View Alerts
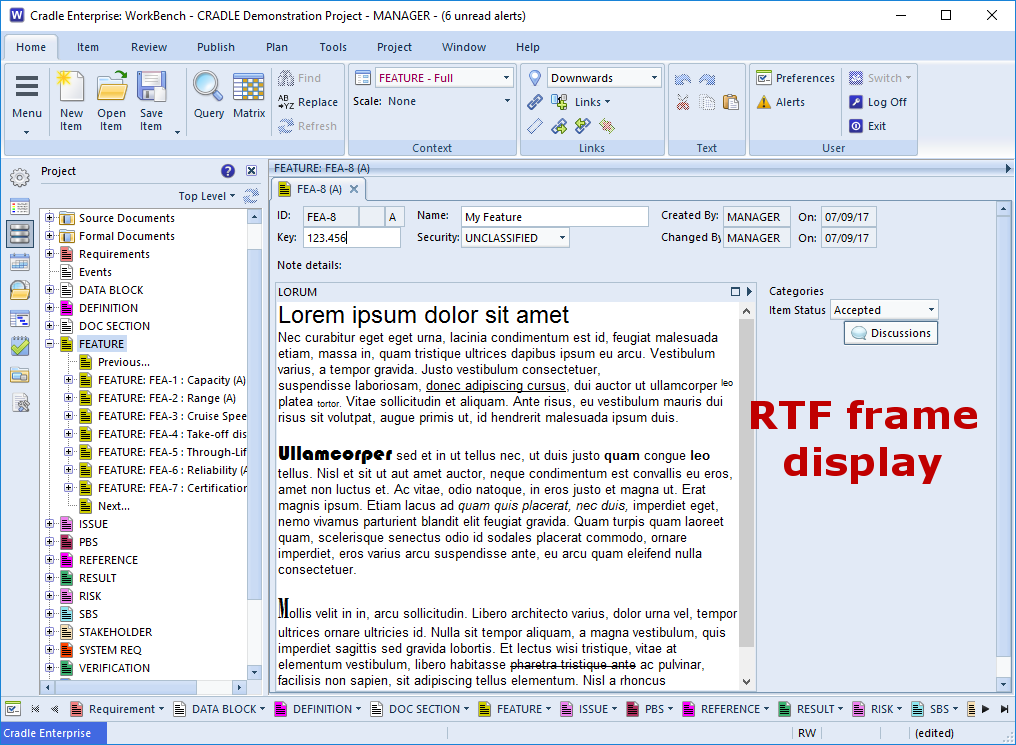The height and width of the screenshot is (745, 1016). pyautogui.click(x=781, y=102)
